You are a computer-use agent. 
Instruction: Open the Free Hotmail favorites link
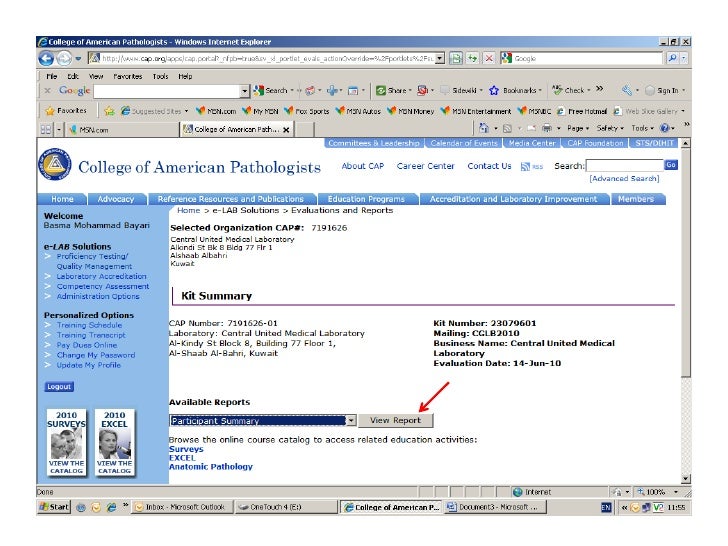582,111
